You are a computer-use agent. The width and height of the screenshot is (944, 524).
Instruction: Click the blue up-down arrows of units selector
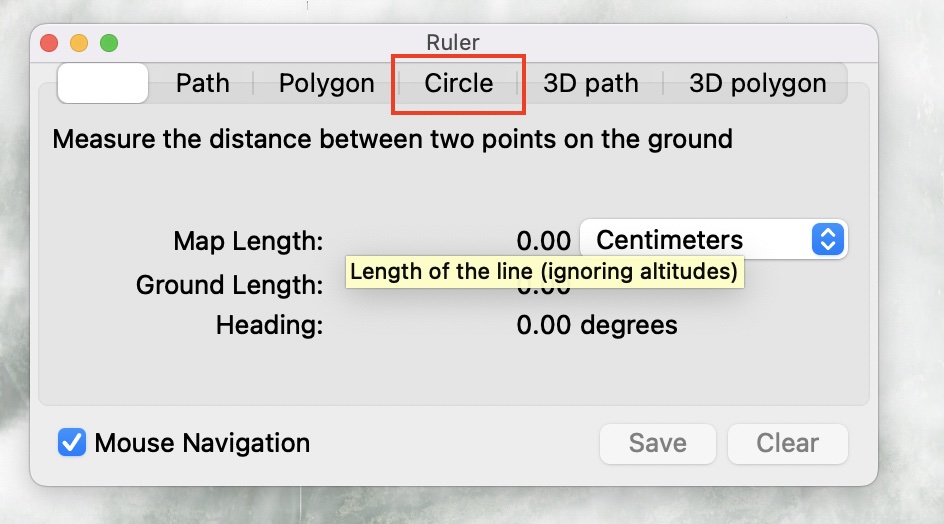click(x=828, y=239)
